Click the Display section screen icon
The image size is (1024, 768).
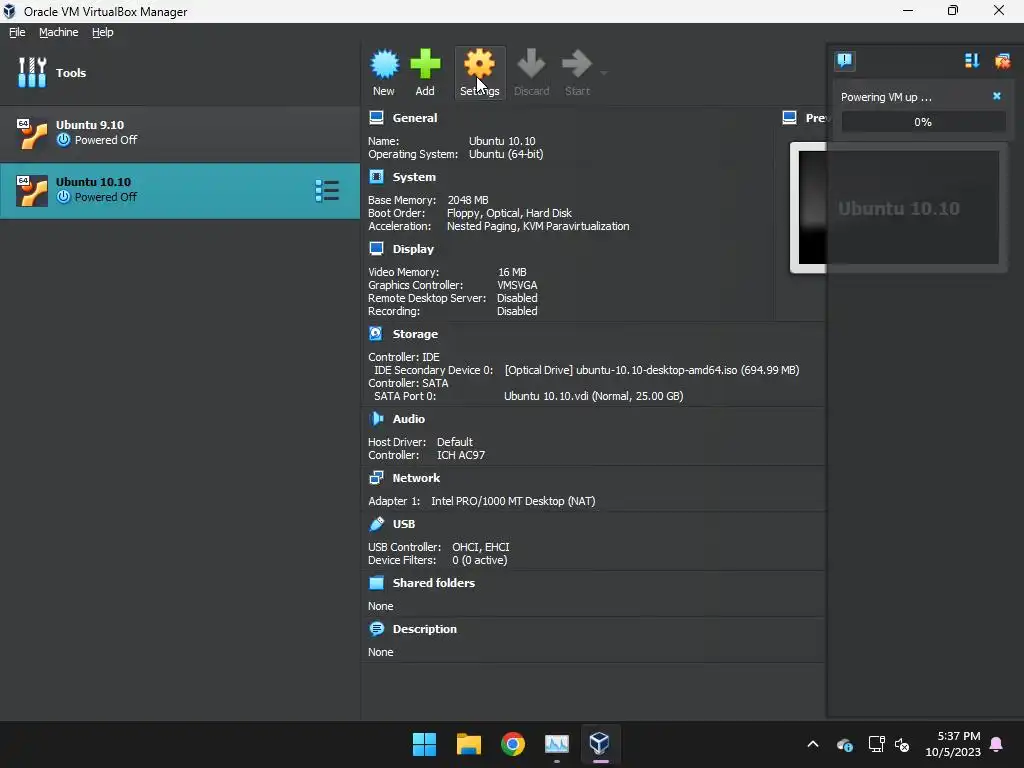(376, 248)
